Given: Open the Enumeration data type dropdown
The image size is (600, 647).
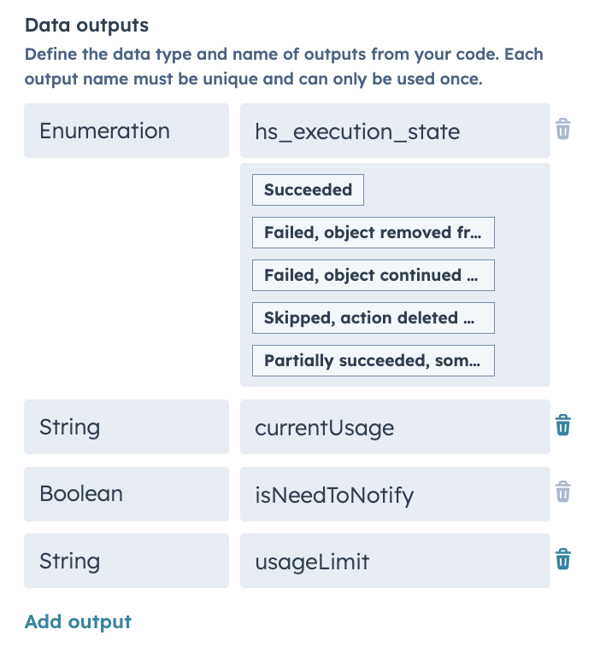Looking at the screenshot, I should (x=126, y=131).
